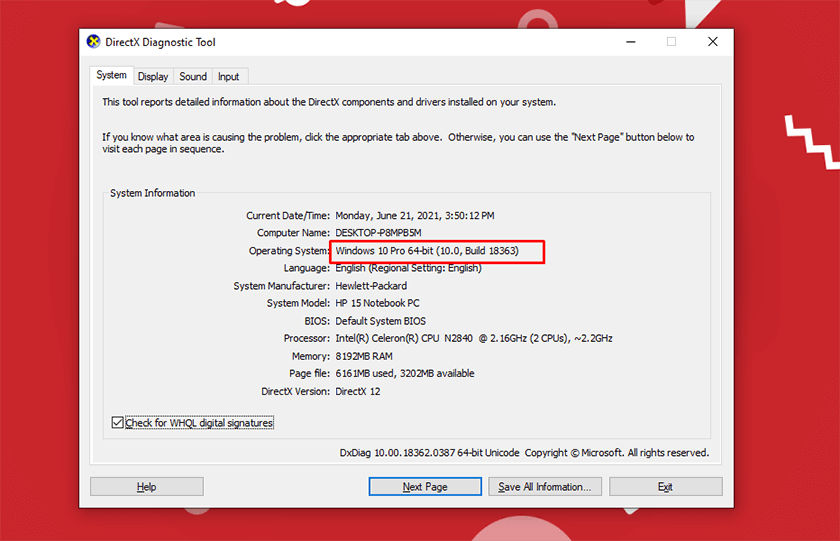Click the System Information group heading
Image resolution: width=840 pixels, height=541 pixels.
click(x=153, y=193)
